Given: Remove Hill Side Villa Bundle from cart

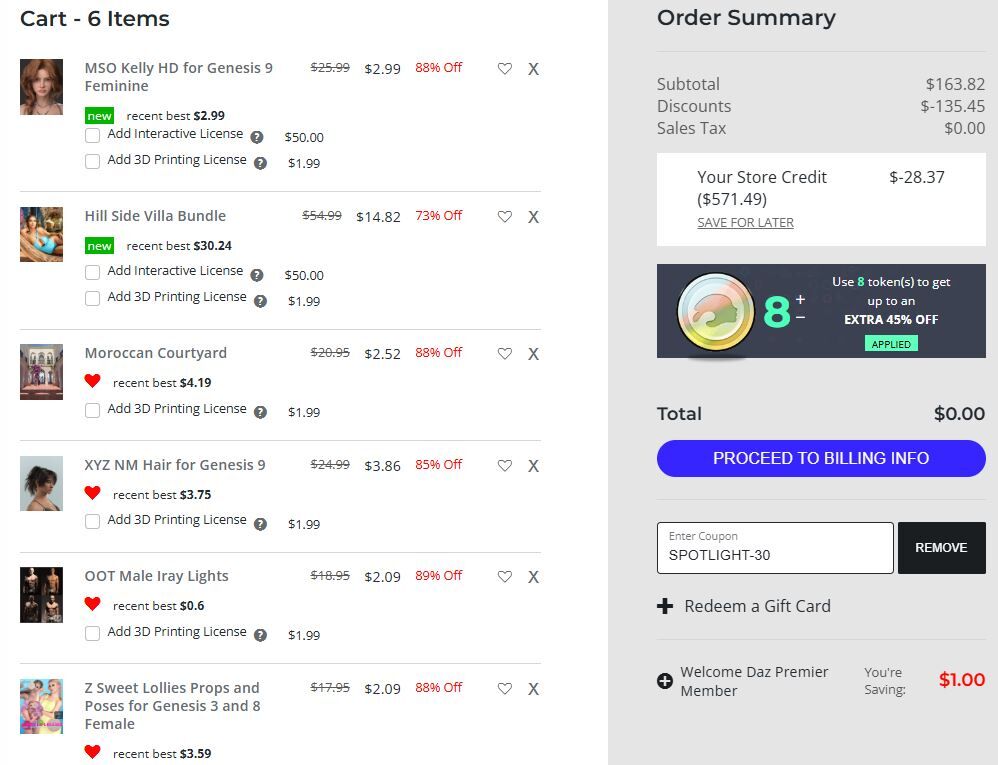Looking at the screenshot, I should point(533,217).
